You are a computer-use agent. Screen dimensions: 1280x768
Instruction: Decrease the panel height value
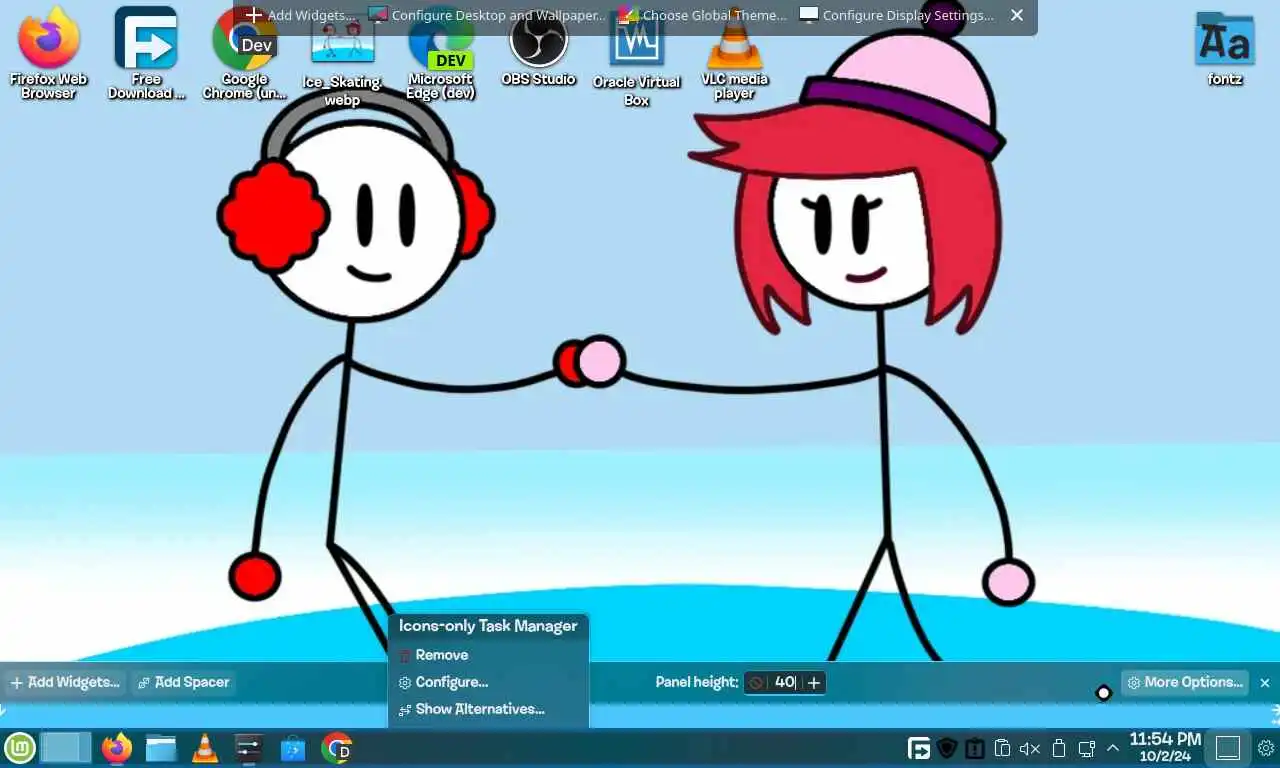click(756, 682)
